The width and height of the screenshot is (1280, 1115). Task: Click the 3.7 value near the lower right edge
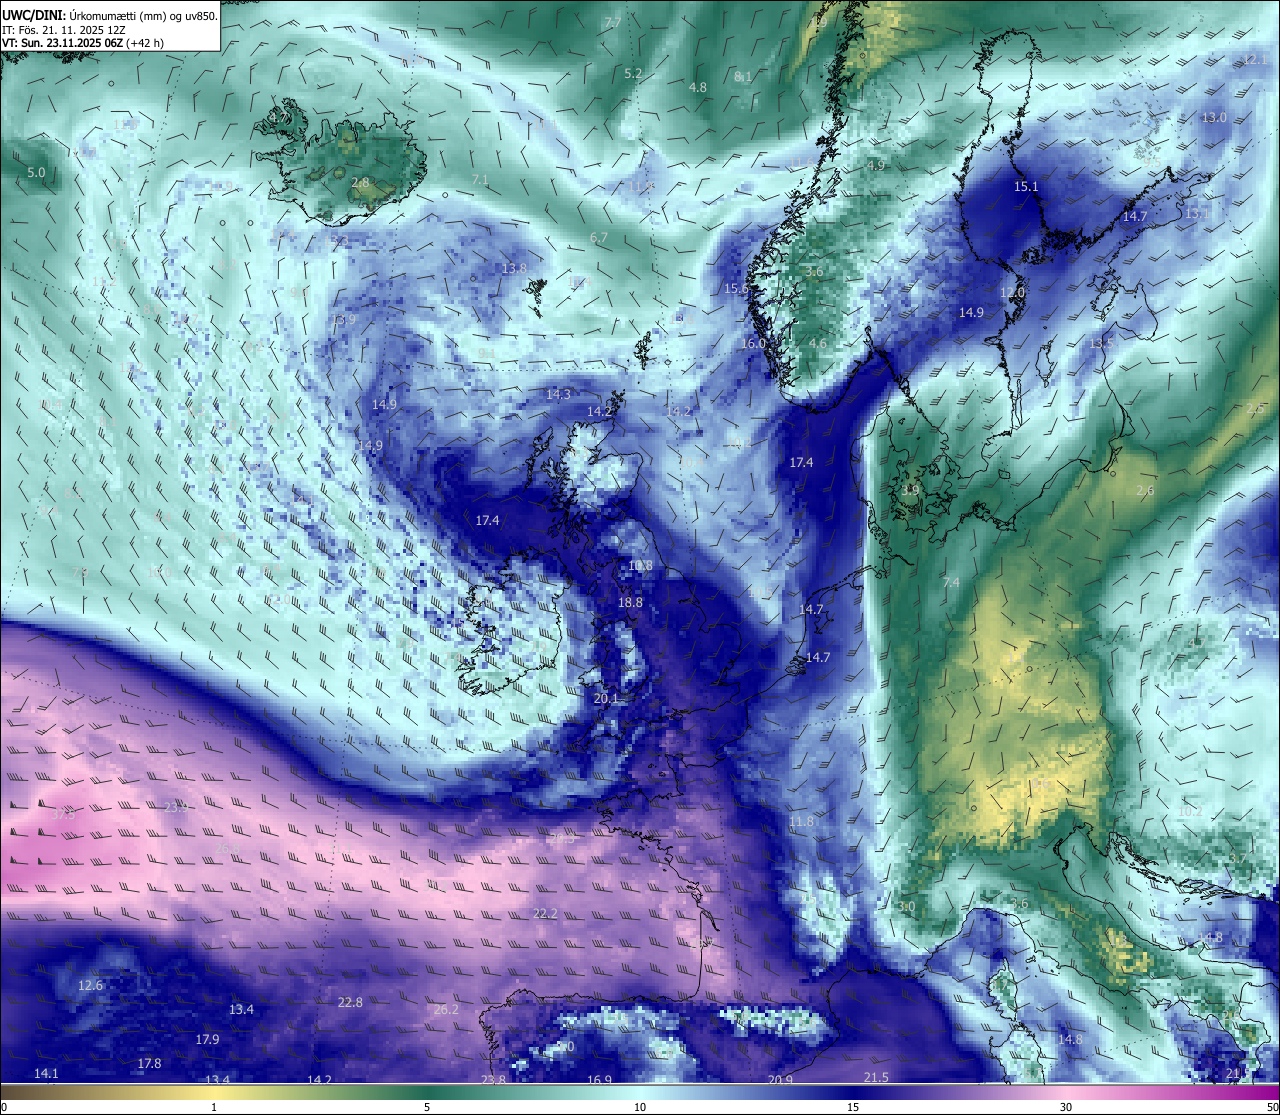(x=1238, y=859)
